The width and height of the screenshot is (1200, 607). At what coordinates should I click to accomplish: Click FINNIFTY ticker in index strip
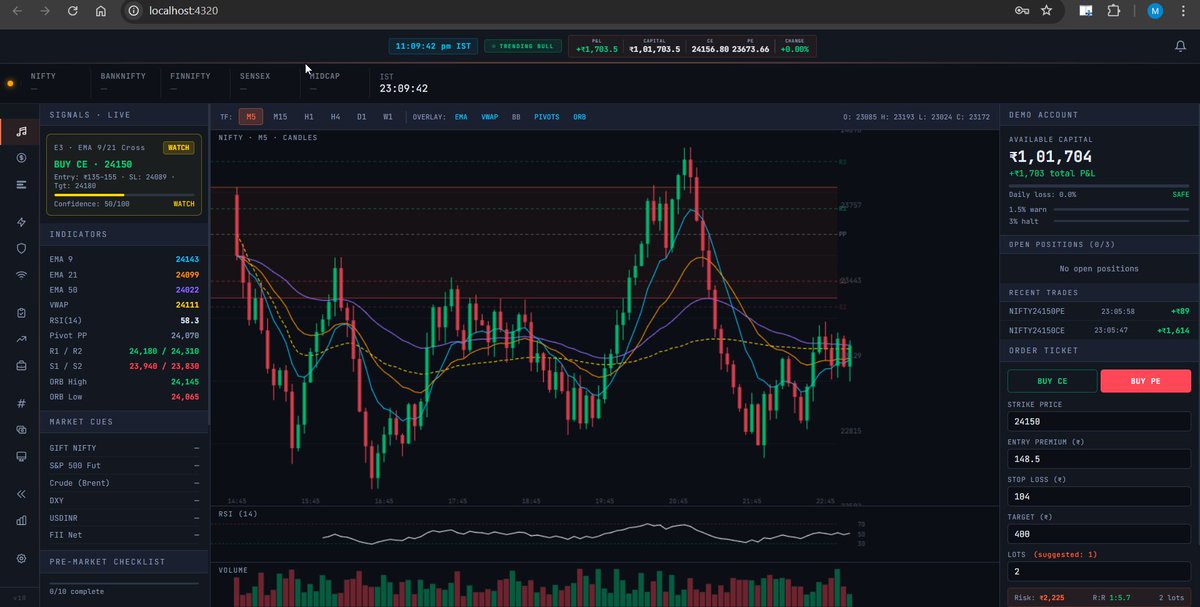tap(194, 81)
